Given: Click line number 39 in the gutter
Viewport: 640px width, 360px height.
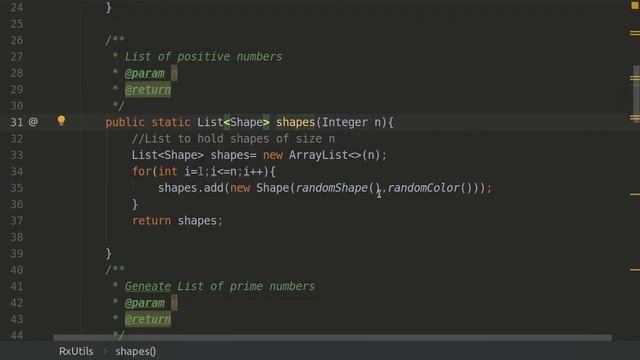Looking at the screenshot, I should [x=17, y=253].
